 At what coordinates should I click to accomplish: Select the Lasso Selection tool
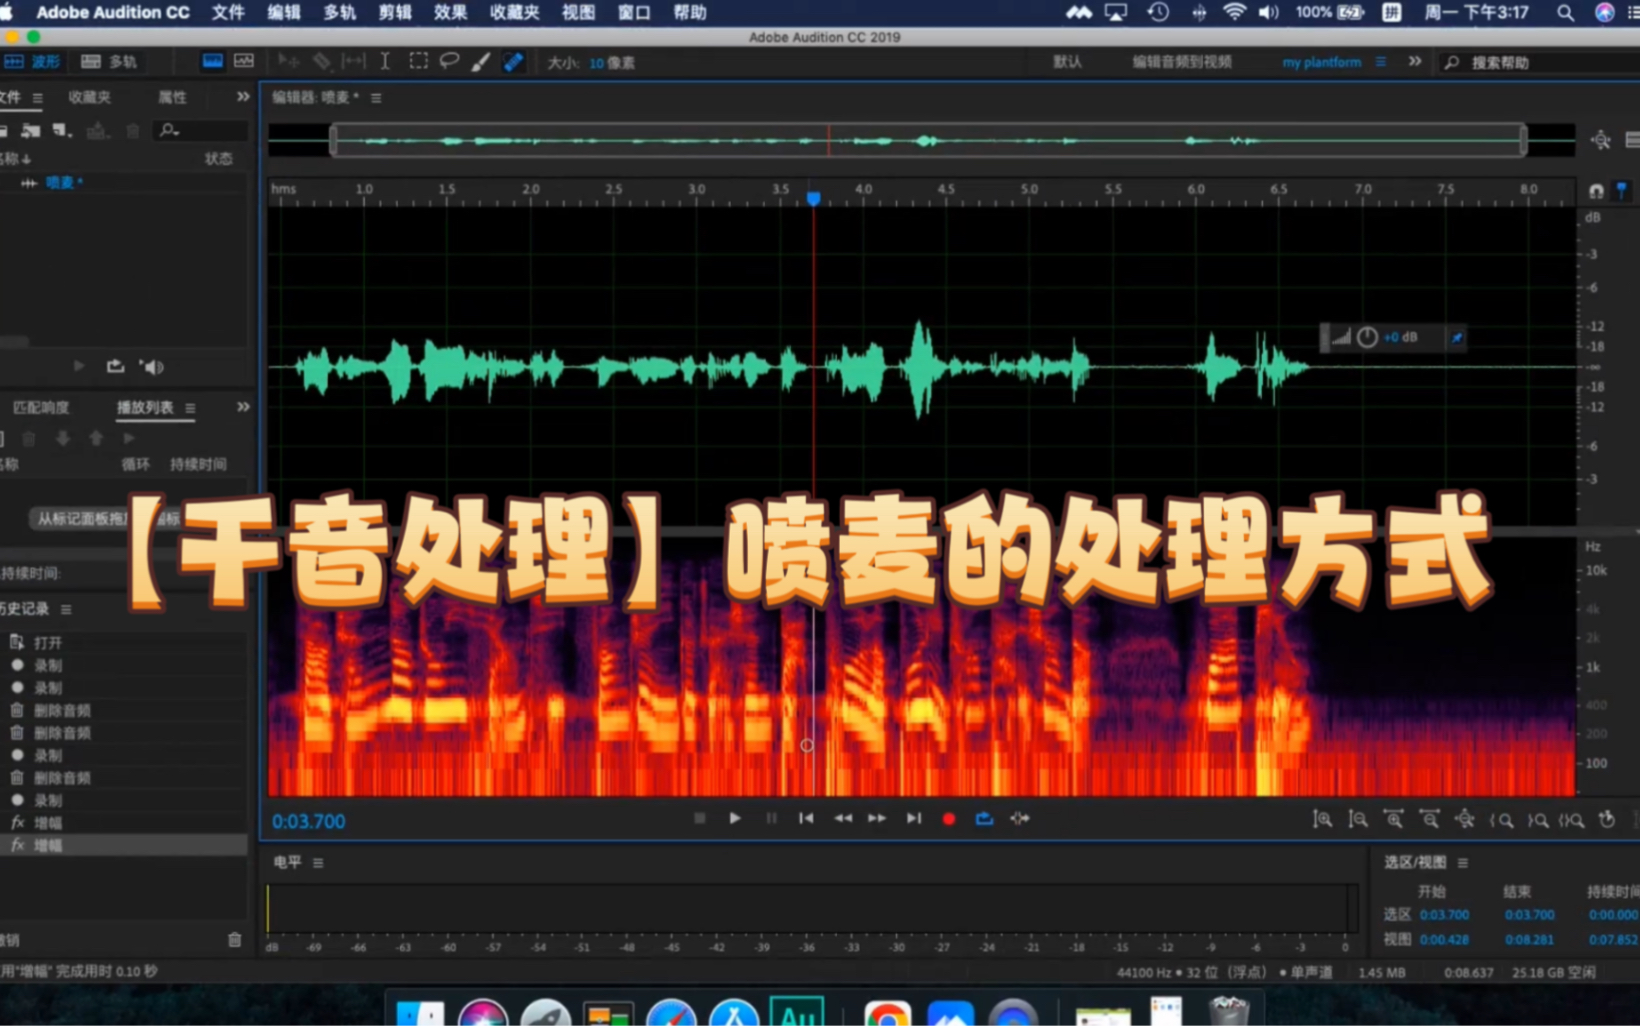coord(450,62)
